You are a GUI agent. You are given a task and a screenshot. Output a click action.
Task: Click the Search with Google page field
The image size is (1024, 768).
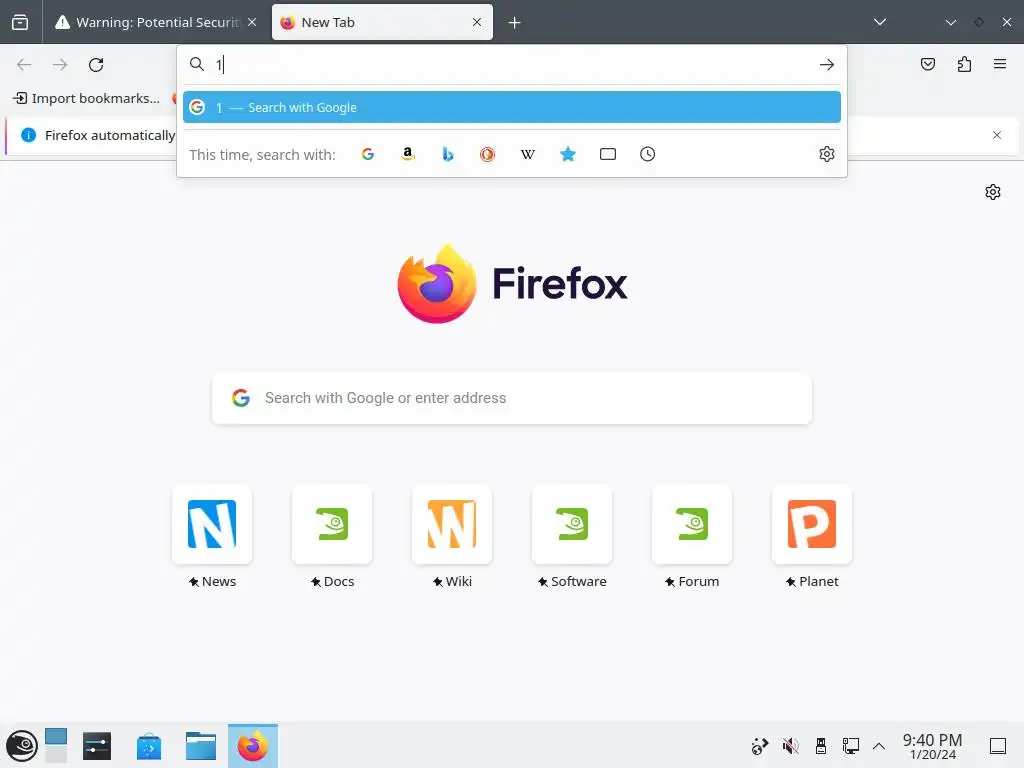click(512, 398)
